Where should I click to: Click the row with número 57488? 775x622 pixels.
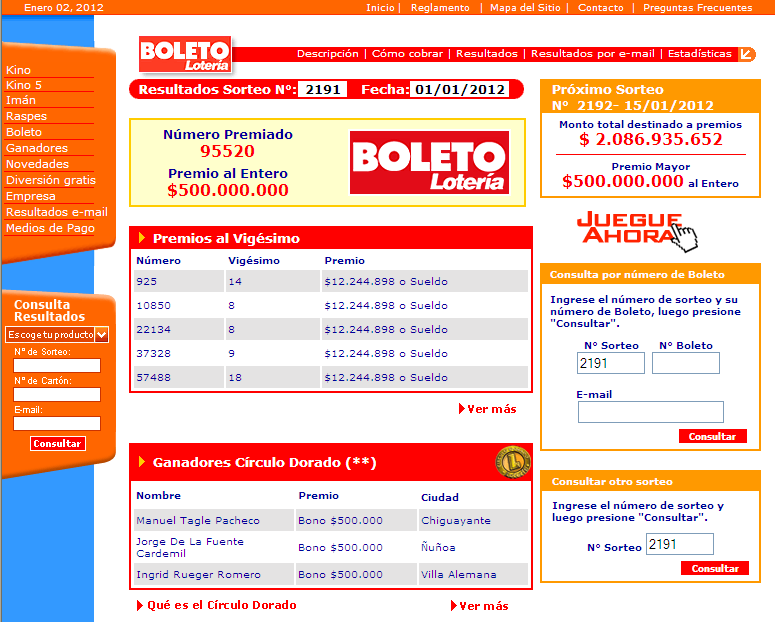coord(331,377)
